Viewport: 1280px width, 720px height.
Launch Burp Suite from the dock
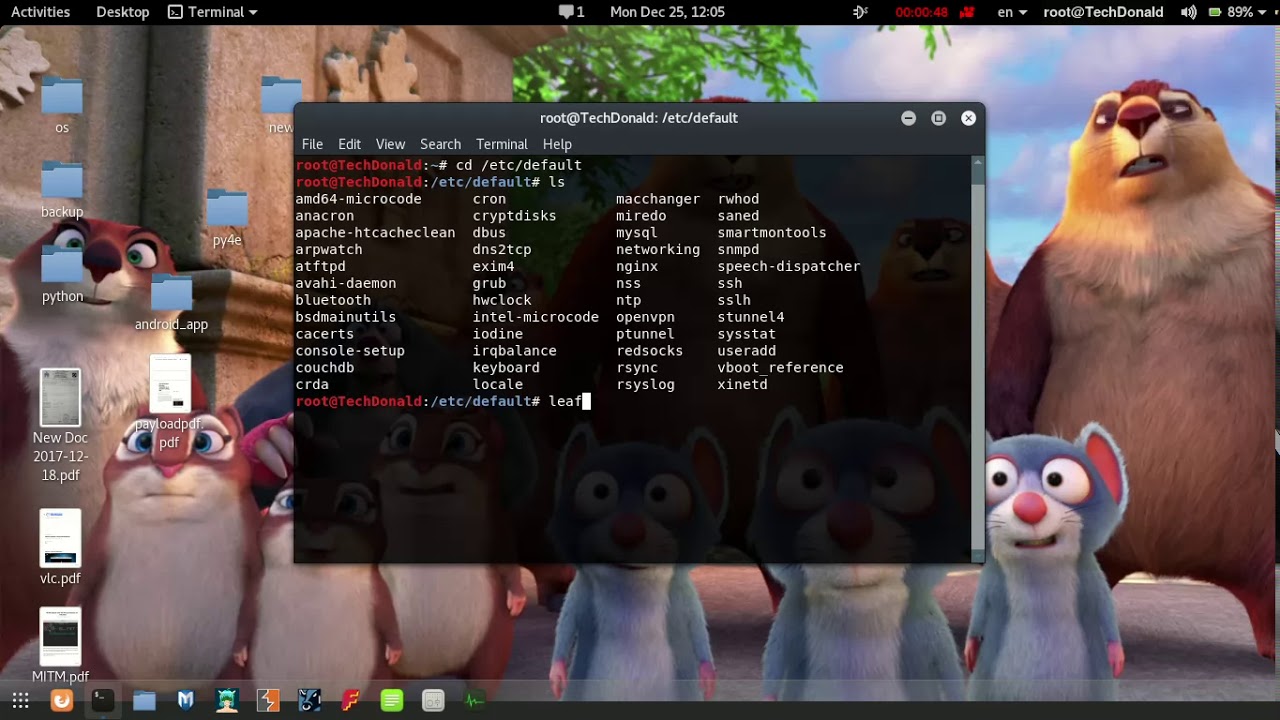(x=268, y=701)
